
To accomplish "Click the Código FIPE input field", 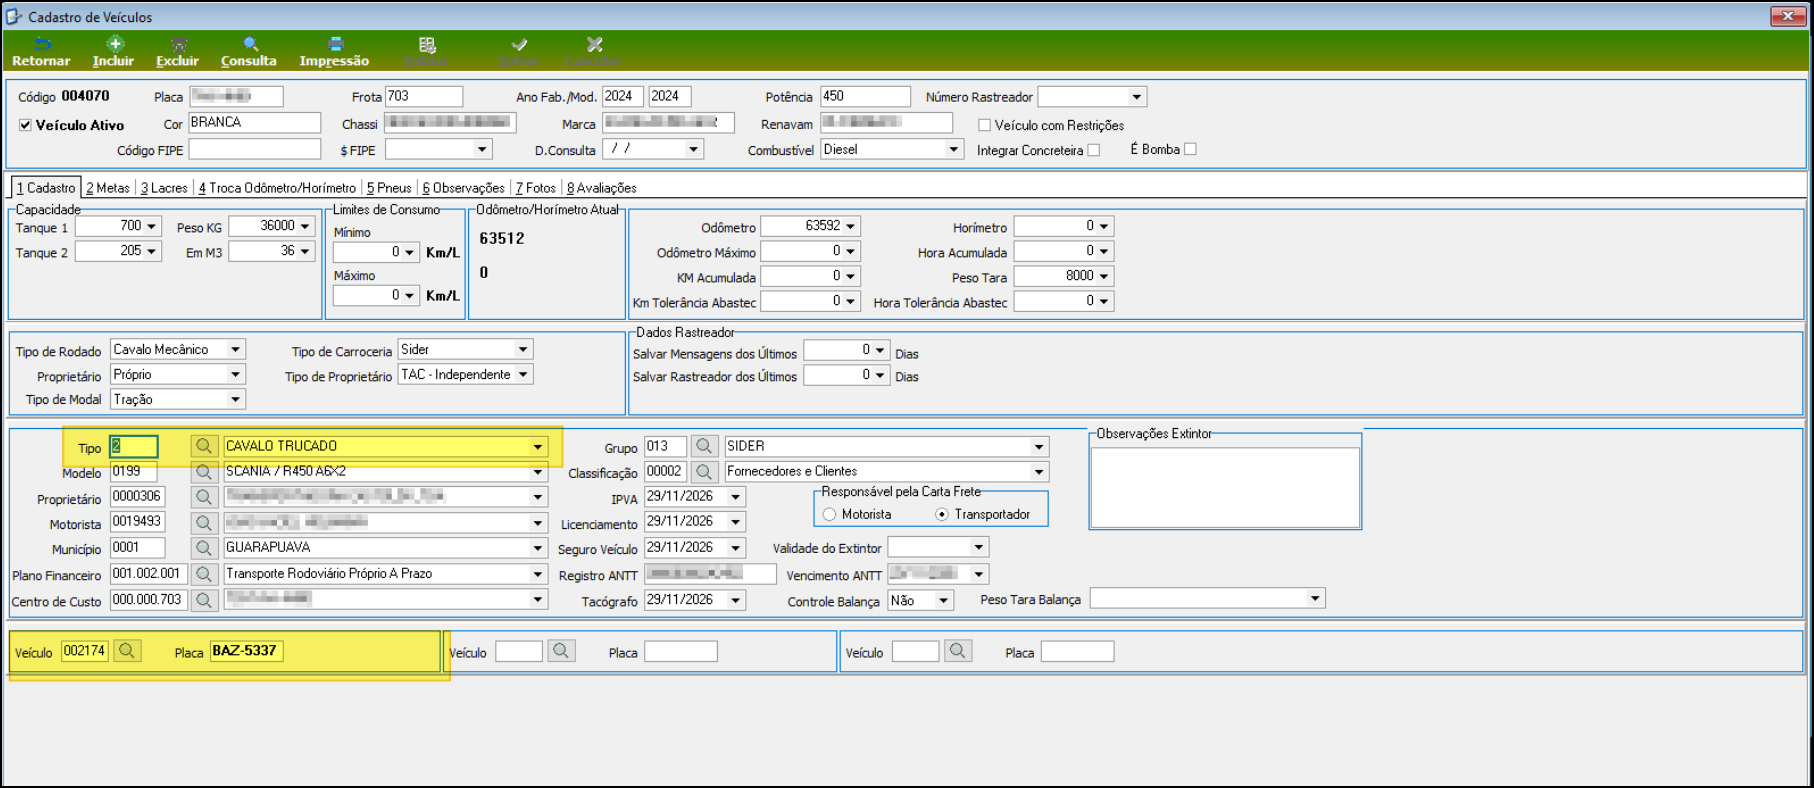I will pyautogui.click(x=255, y=149).
